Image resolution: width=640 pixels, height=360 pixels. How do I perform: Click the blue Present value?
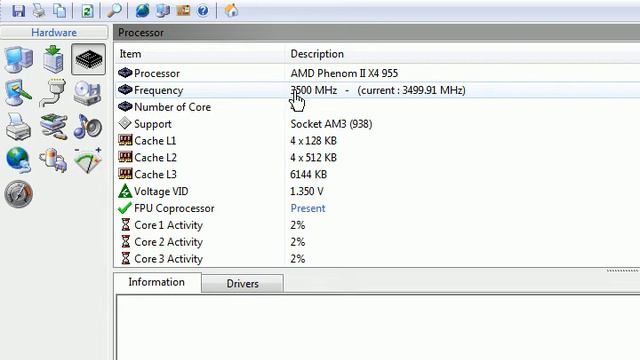(308, 208)
